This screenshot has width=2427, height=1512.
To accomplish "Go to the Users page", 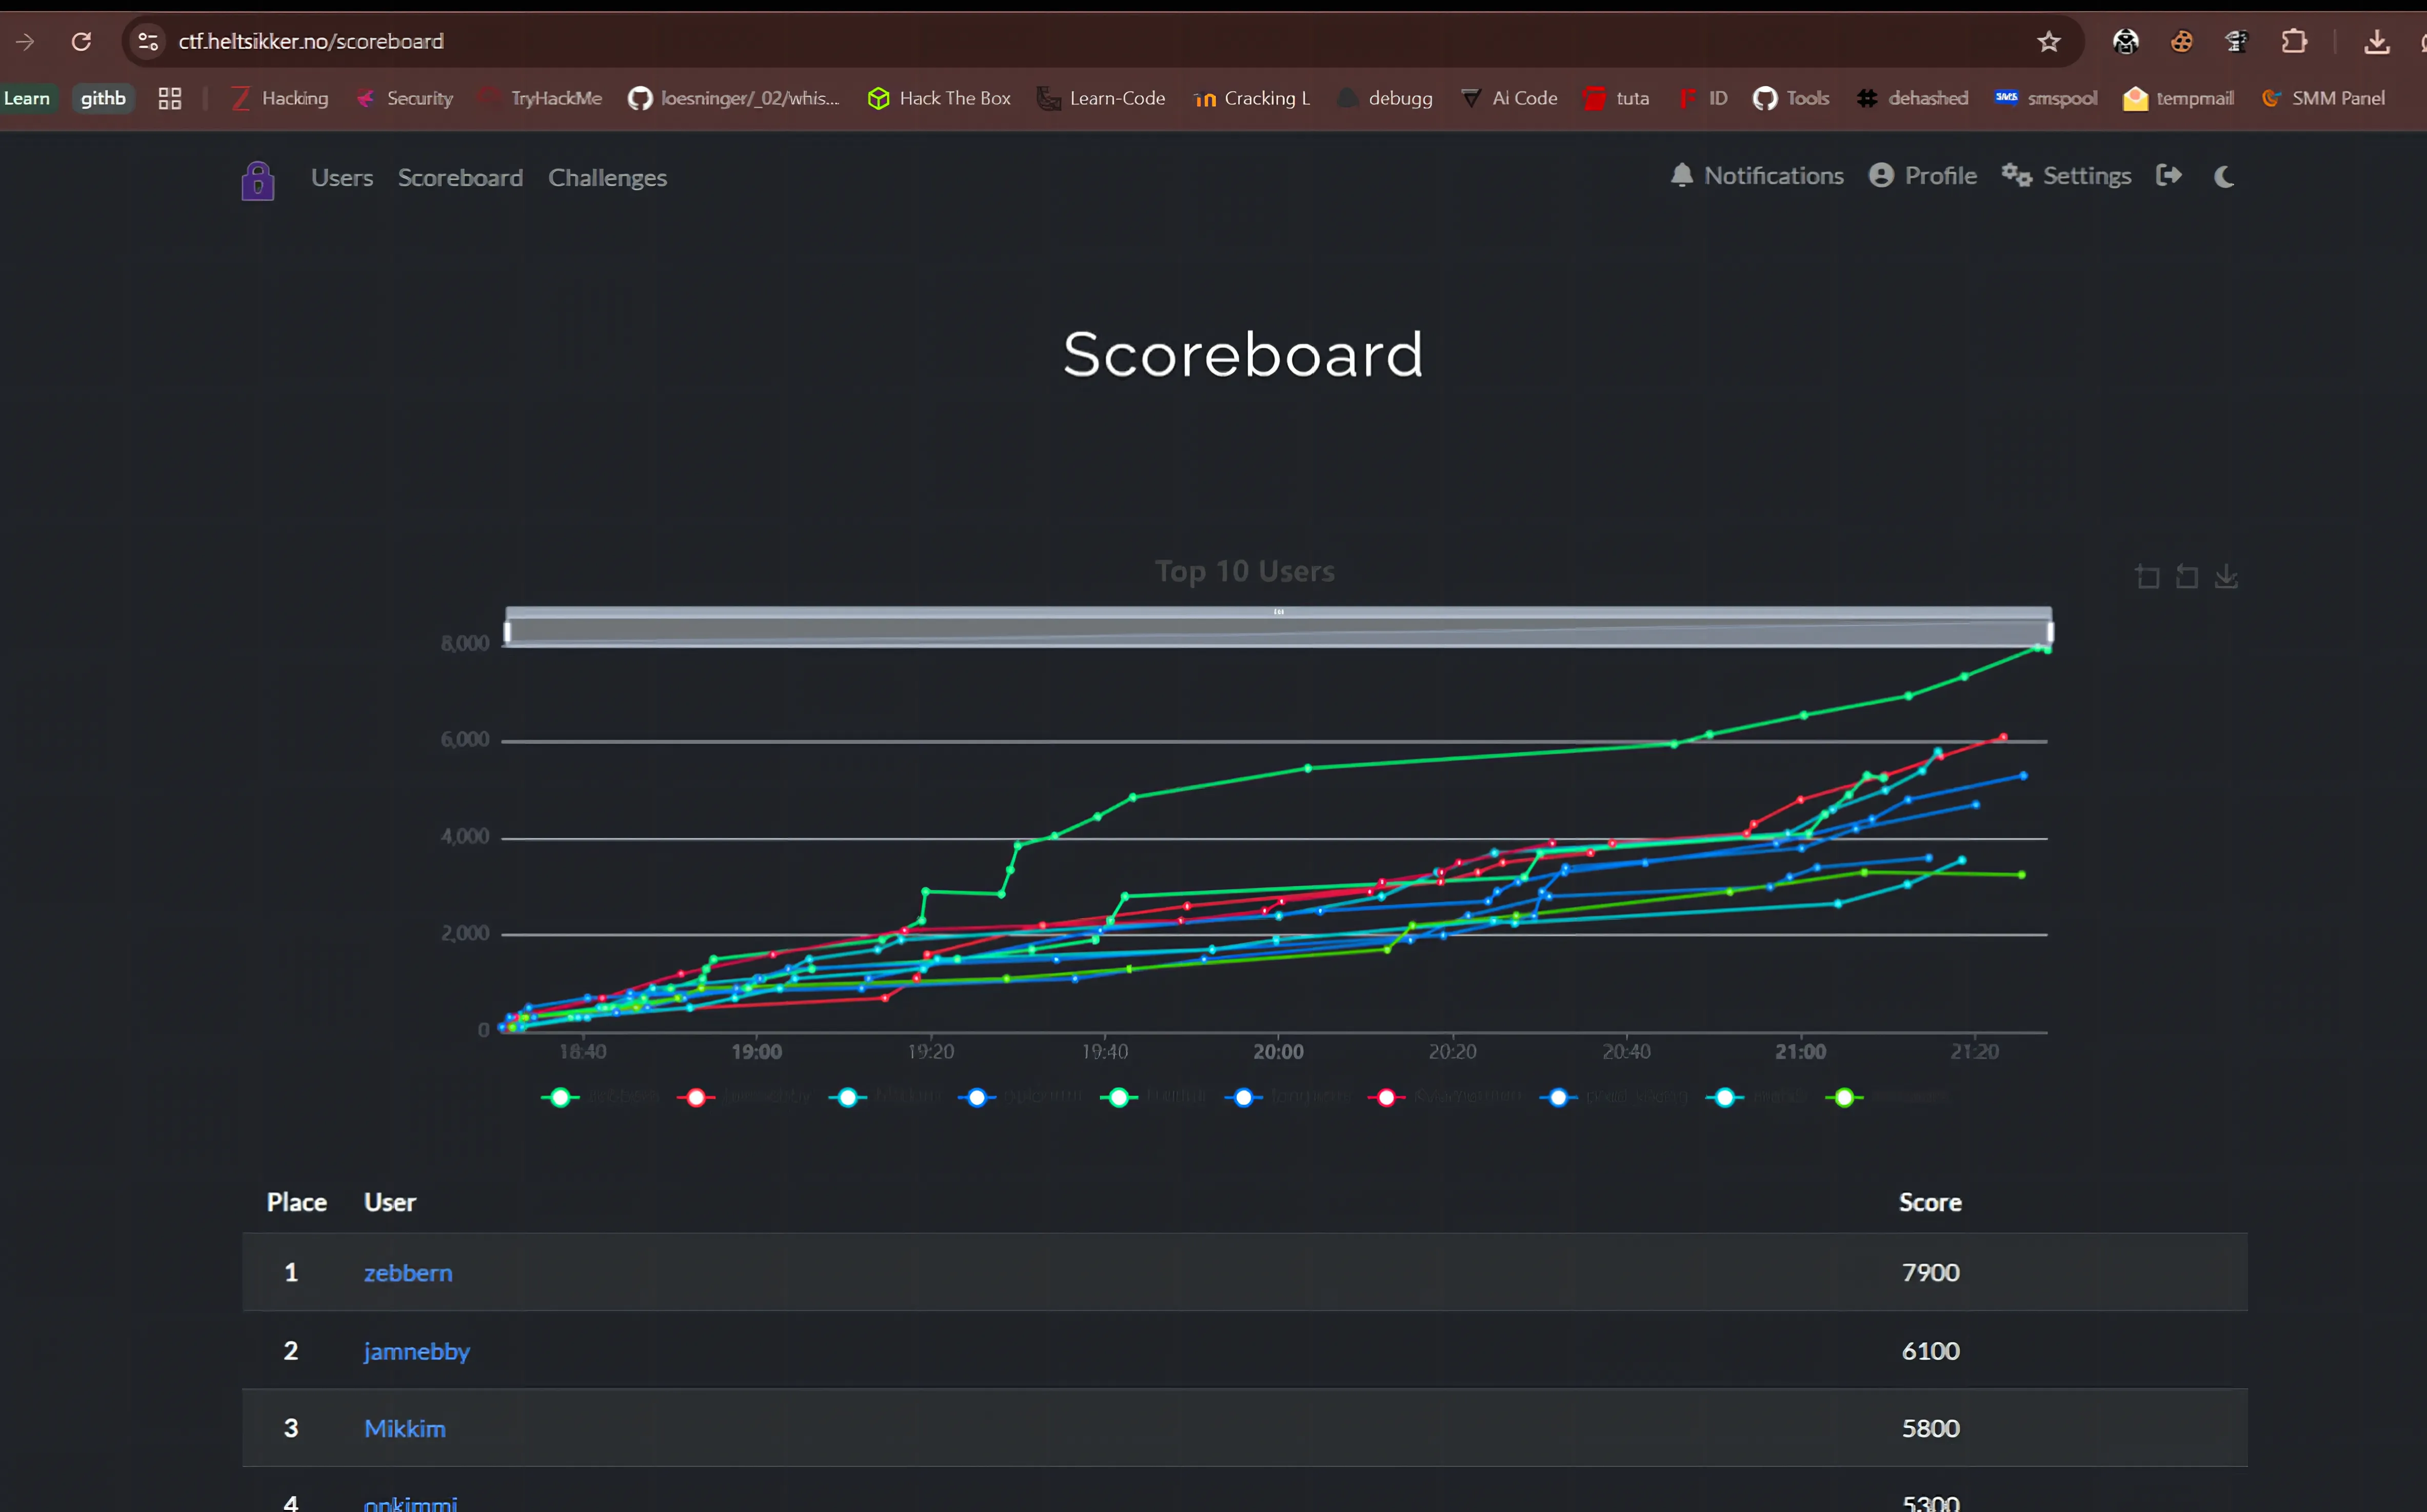I will [x=342, y=177].
